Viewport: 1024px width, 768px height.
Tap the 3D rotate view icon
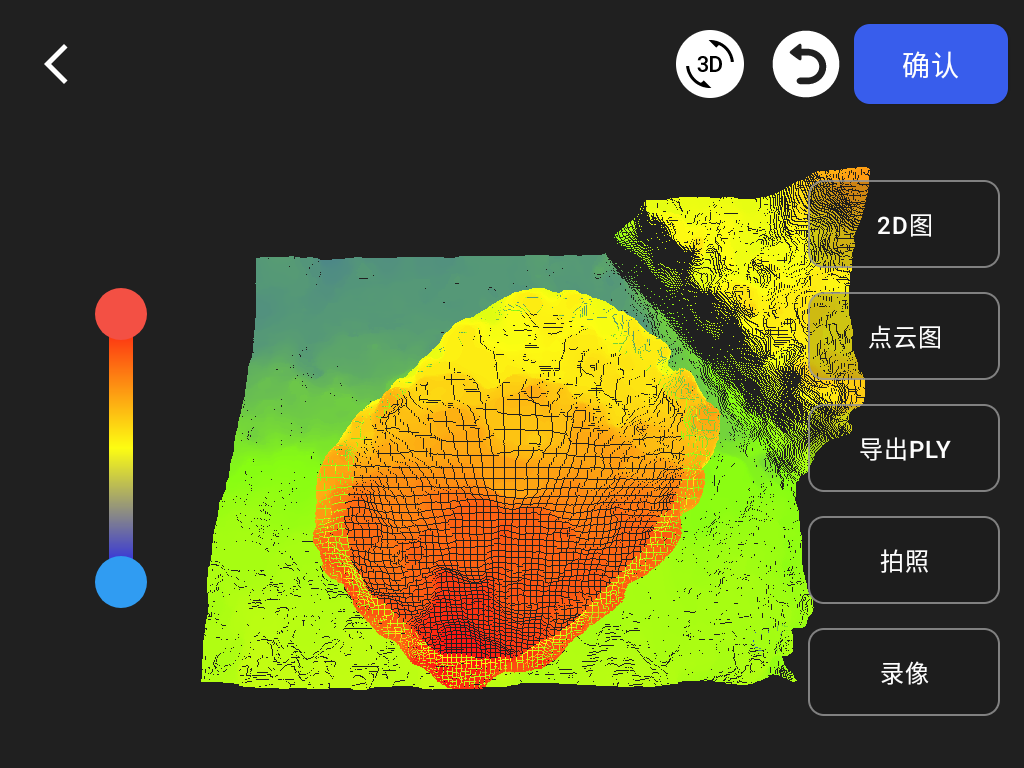710,64
